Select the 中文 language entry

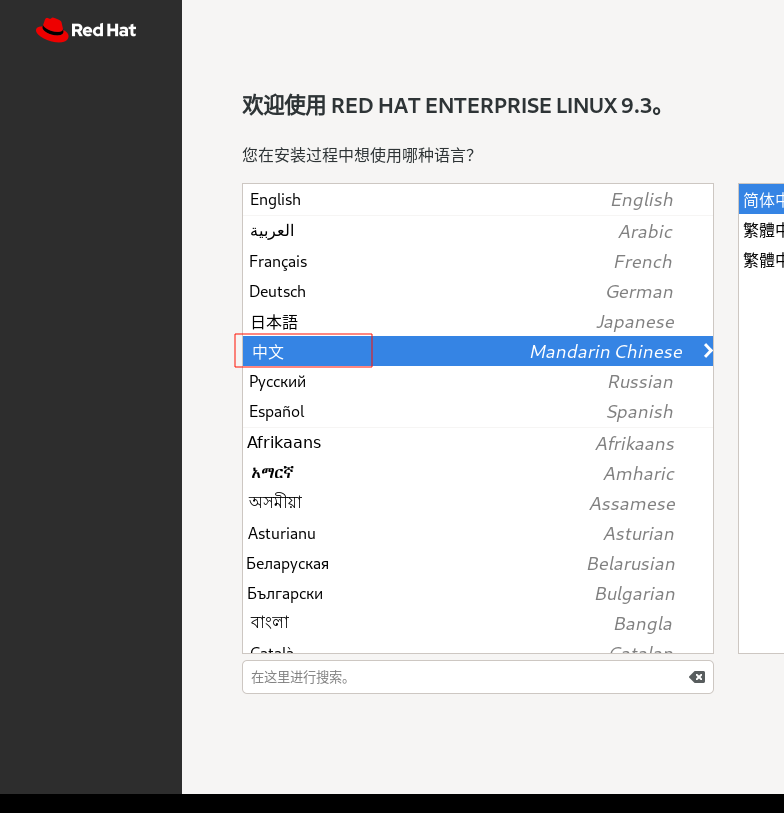478,351
